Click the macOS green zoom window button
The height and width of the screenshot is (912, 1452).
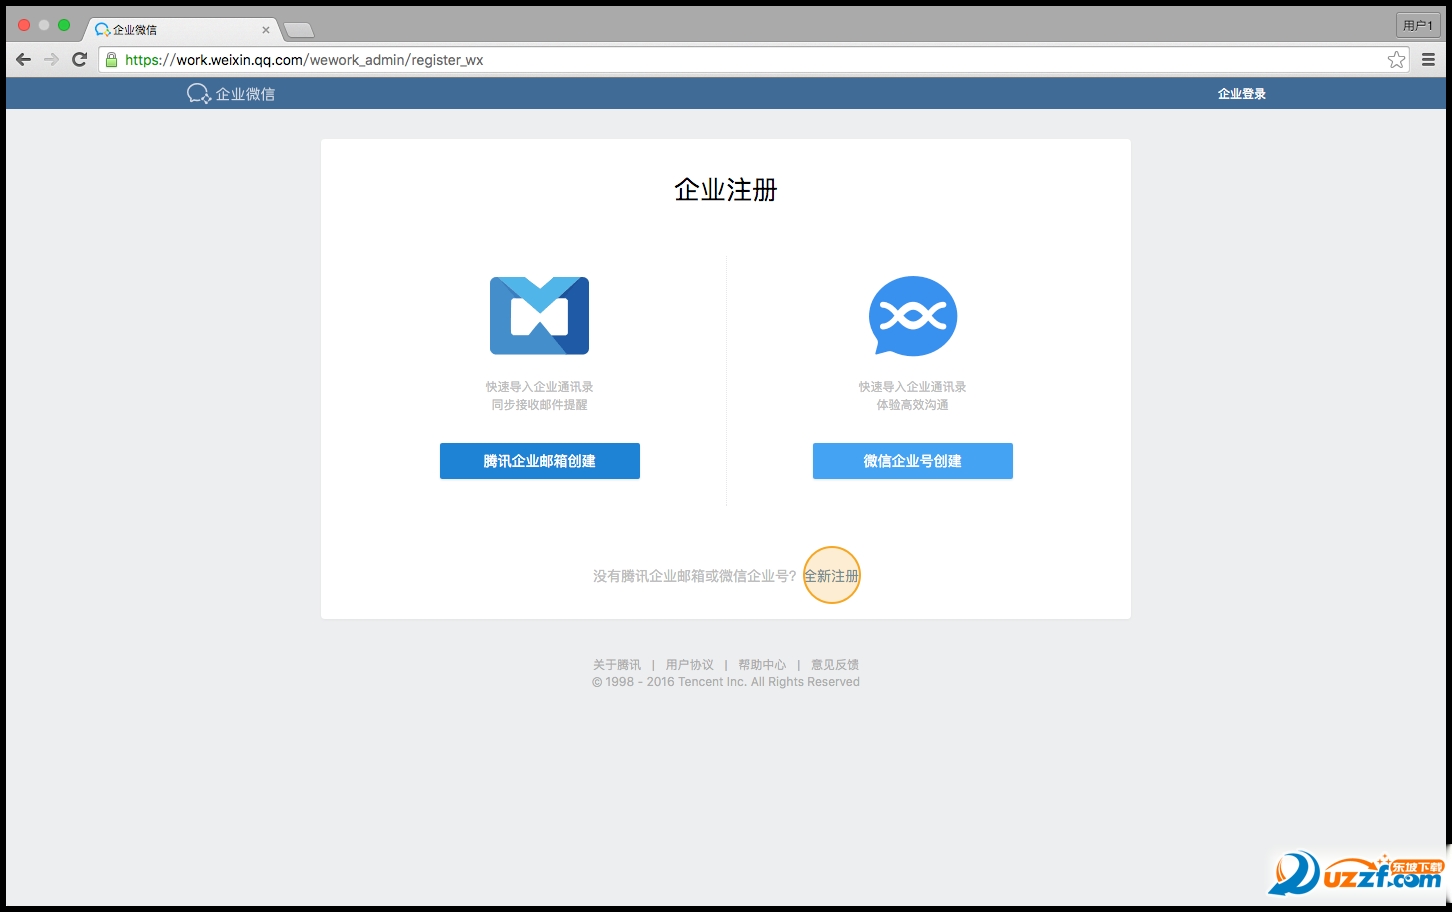pos(64,25)
